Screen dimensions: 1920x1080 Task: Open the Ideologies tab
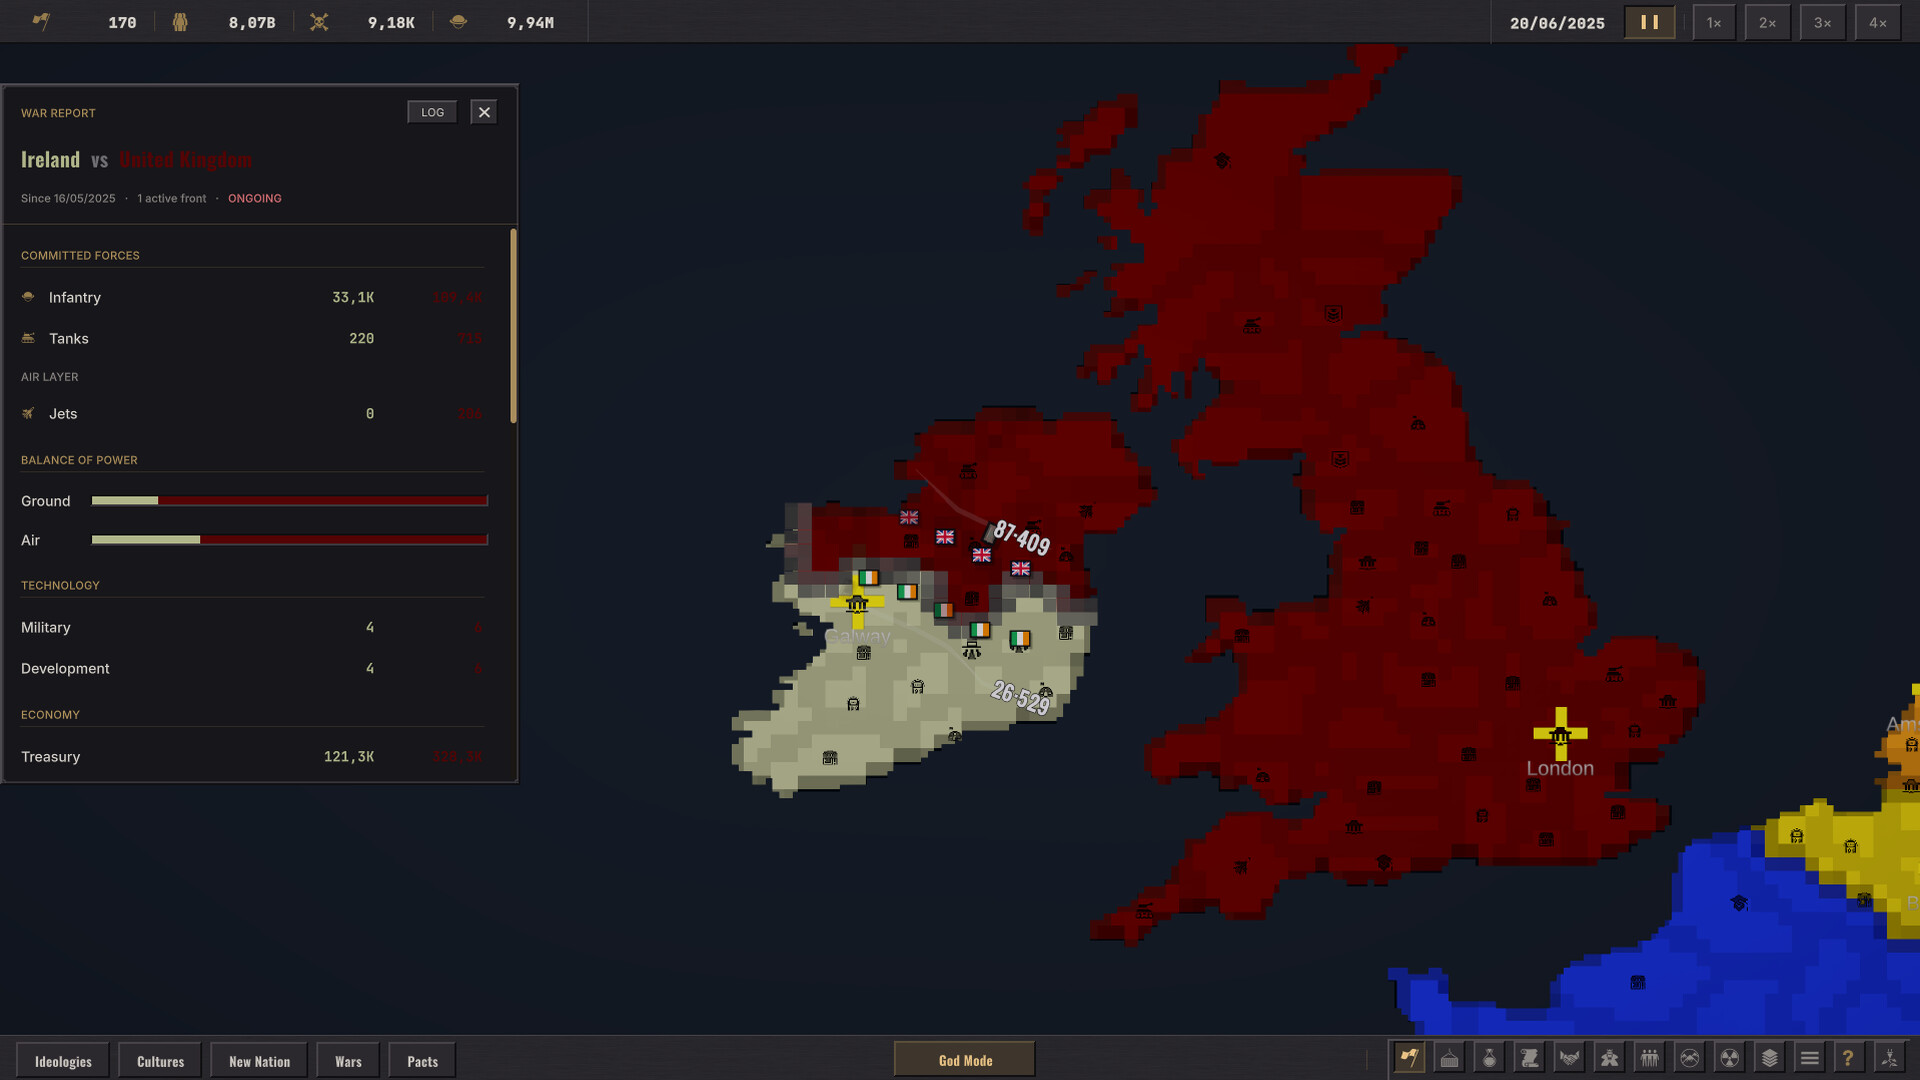pos(63,1061)
